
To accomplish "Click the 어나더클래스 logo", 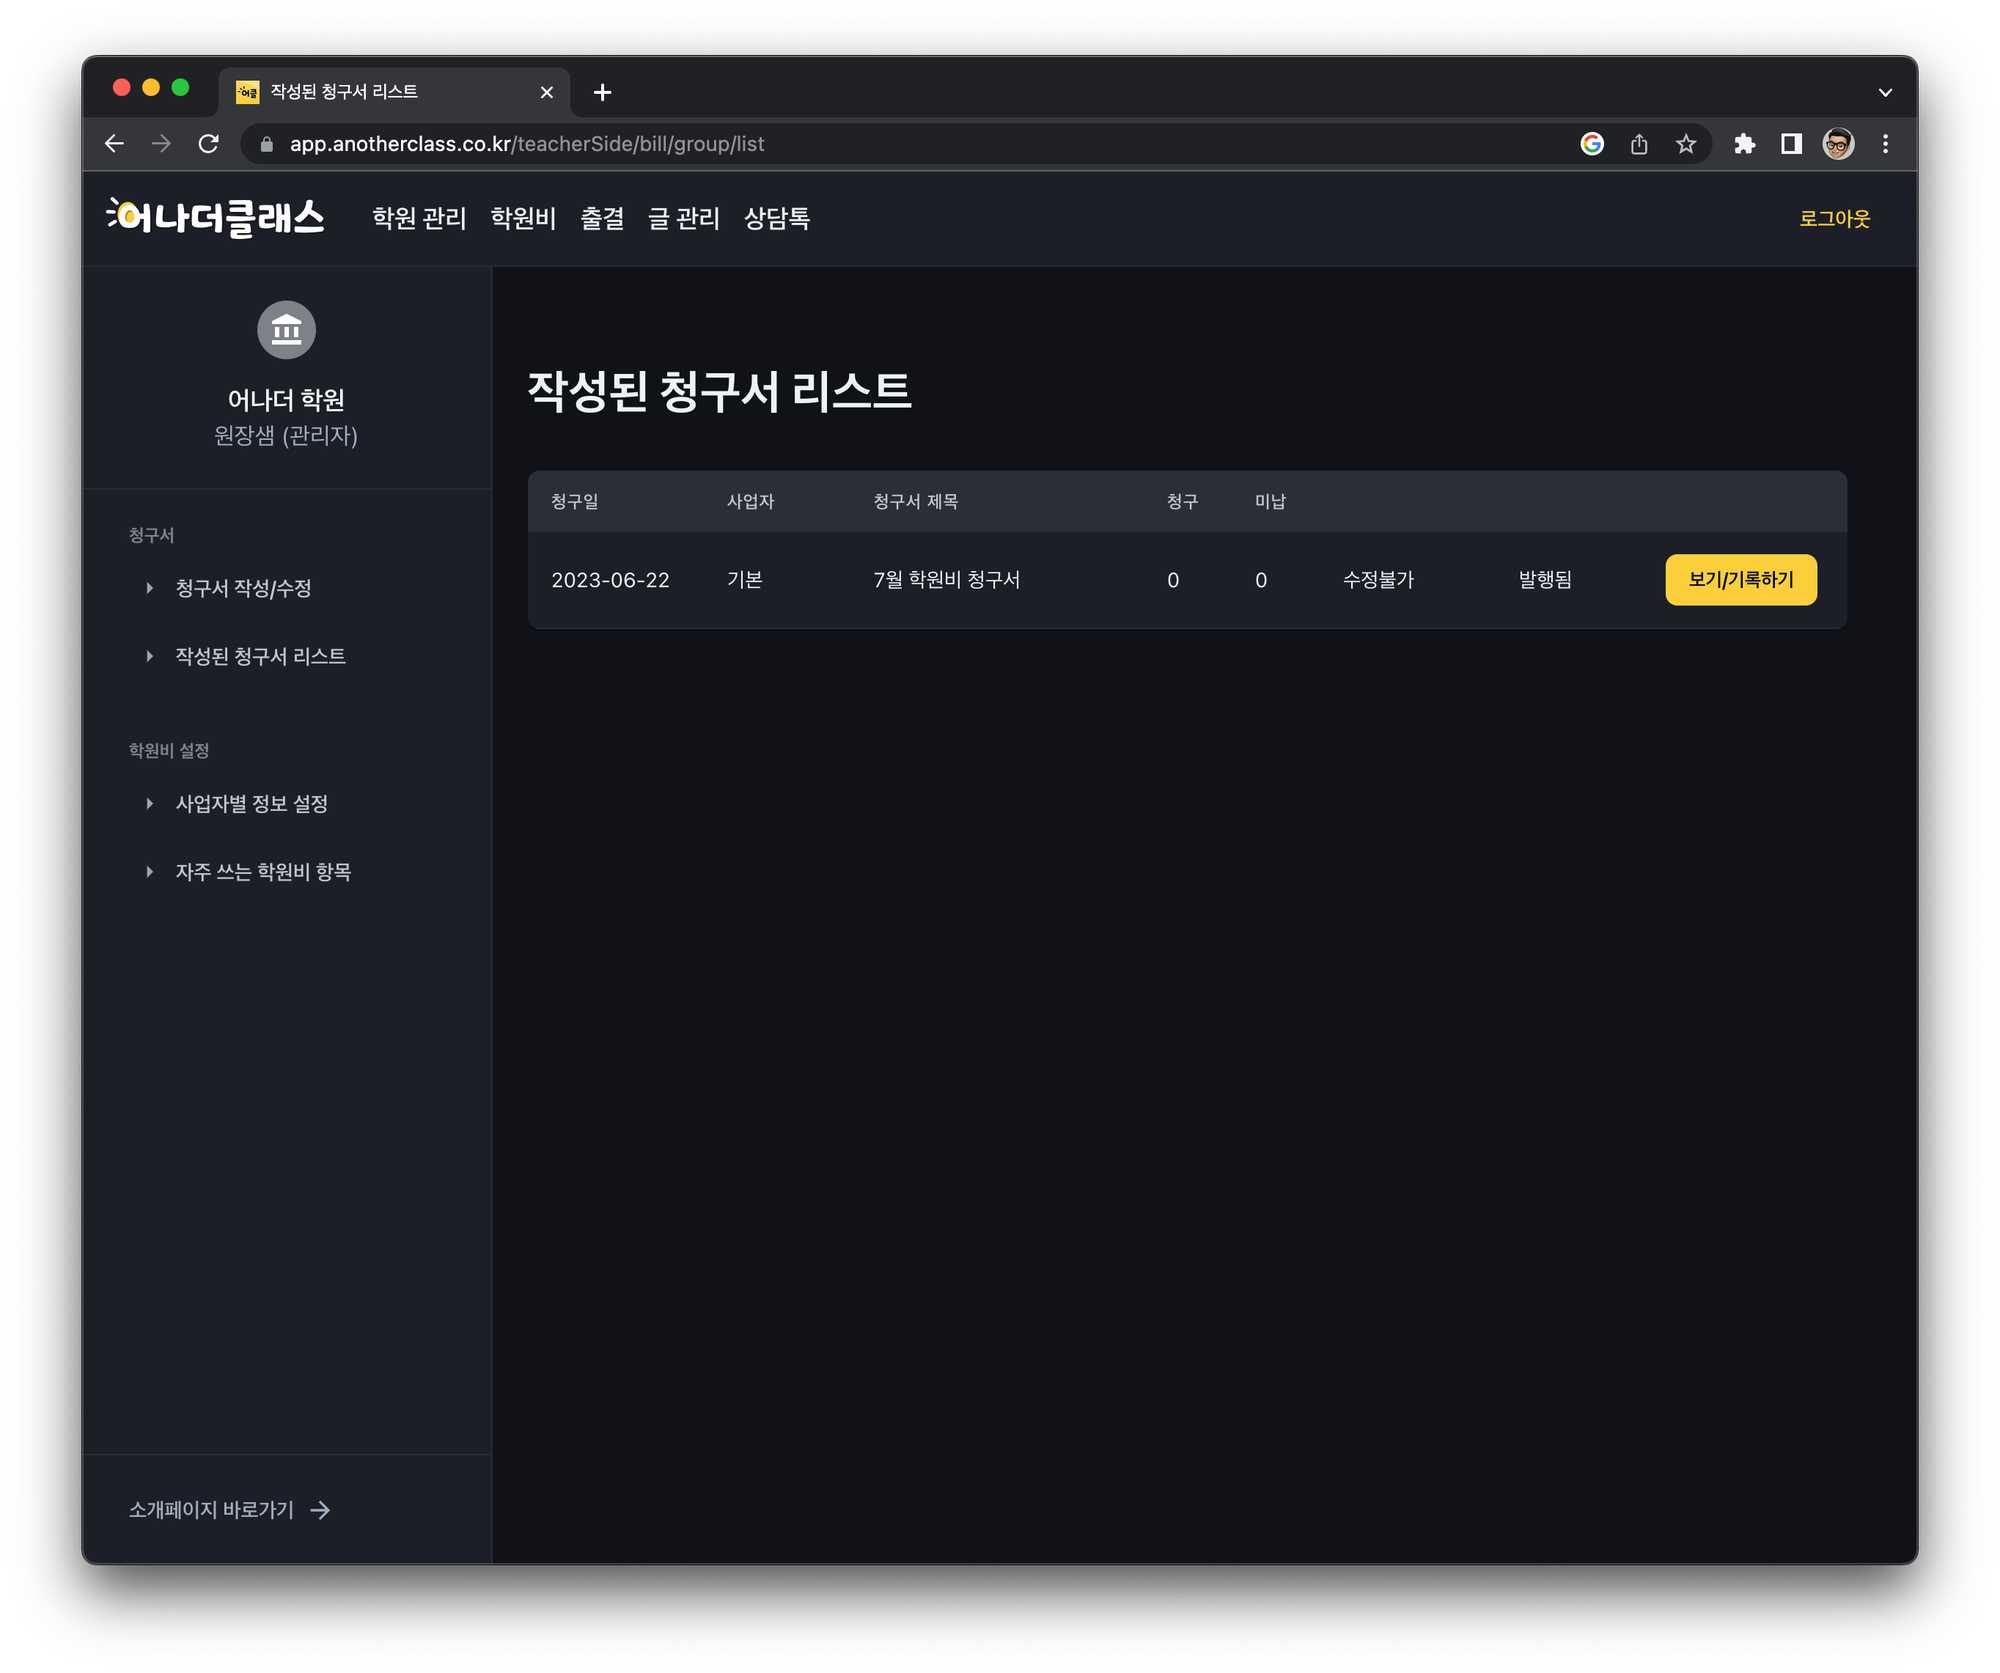I will [x=216, y=218].
